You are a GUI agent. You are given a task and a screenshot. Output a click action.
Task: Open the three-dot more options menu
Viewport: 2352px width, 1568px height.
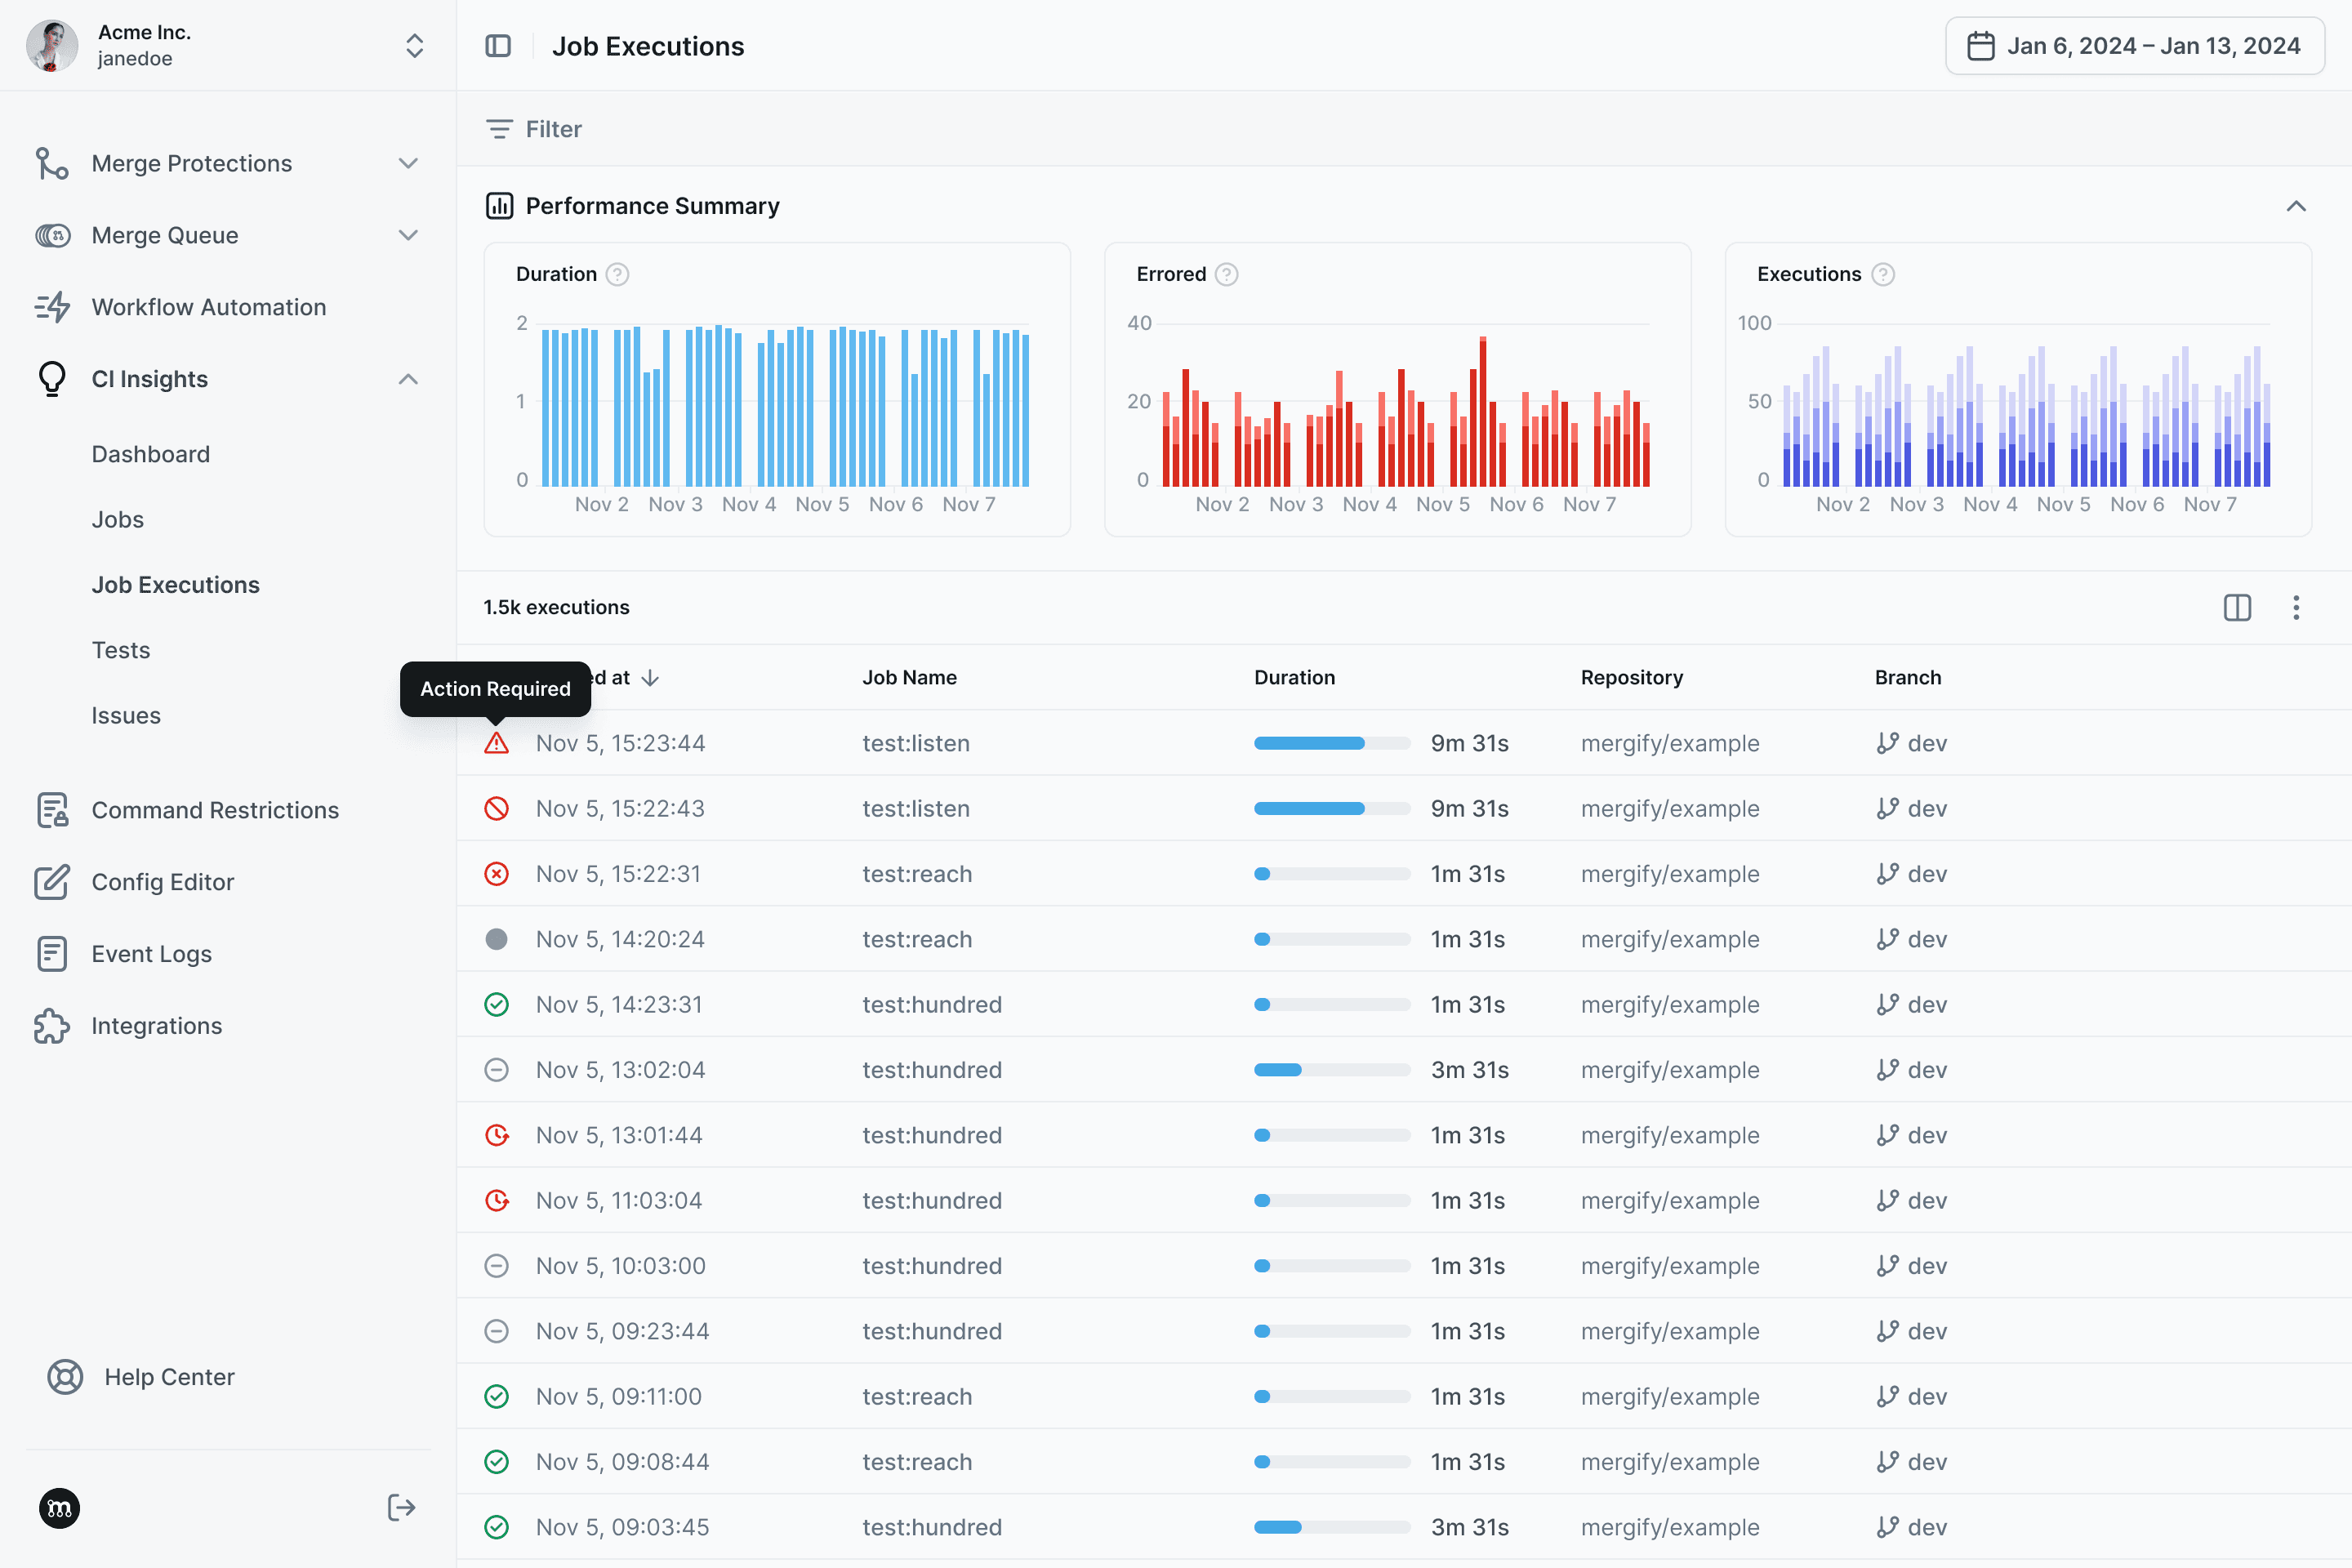pos(2296,607)
